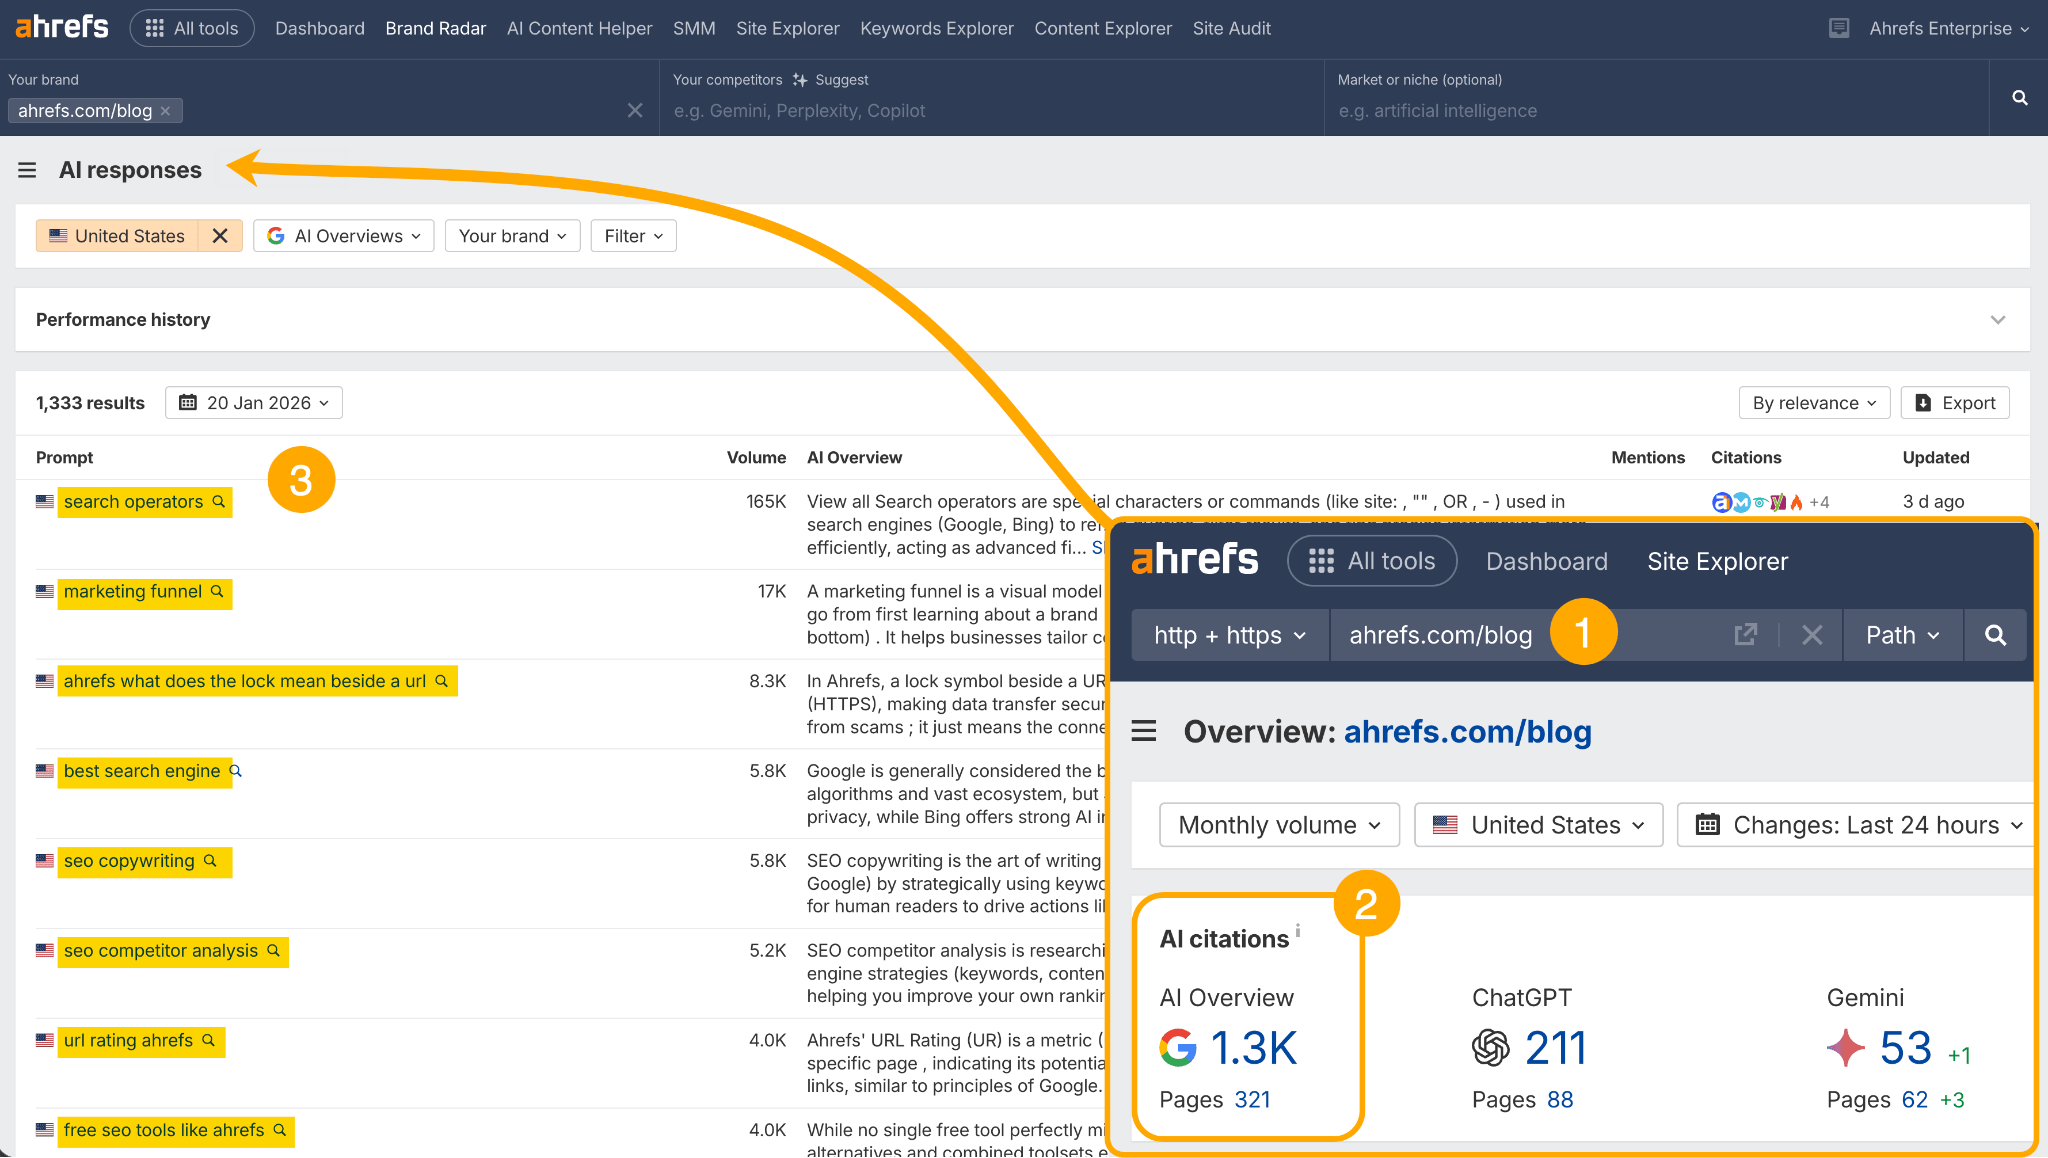Click the external link icon in Site Explorer bar
The height and width of the screenshot is (1158, 2048).
pos(1745,634)
